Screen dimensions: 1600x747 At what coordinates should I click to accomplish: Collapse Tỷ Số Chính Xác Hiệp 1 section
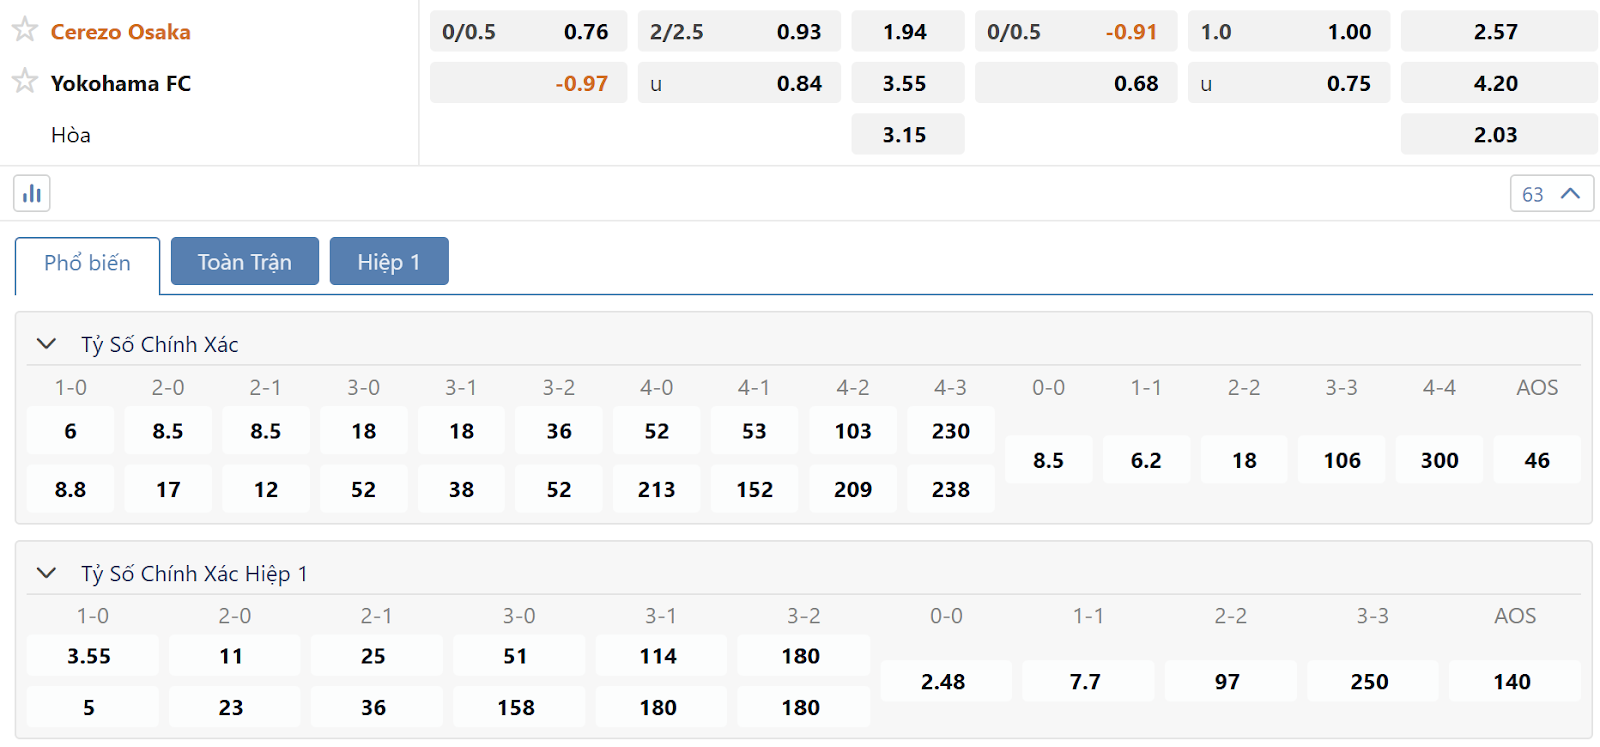tap(46, 573)
